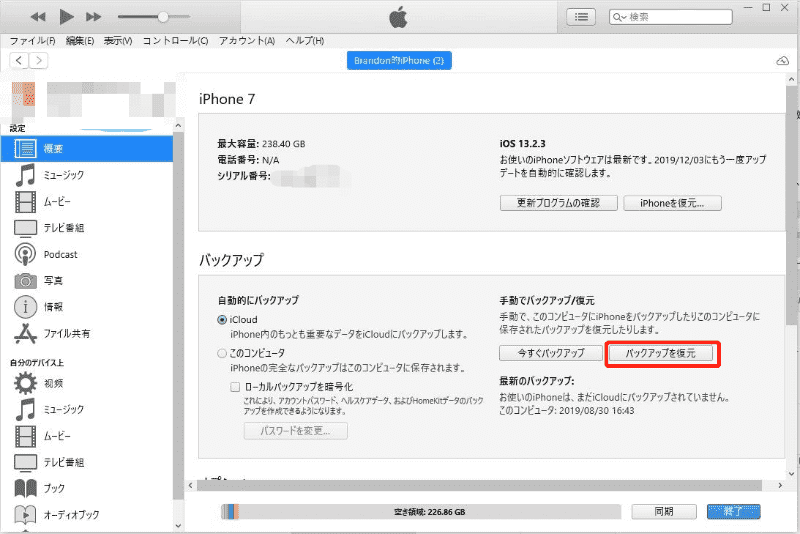This screenshot has height=534, width=800.
Task: Select オーディオブック audiobook icon in sidebar
Action: coord(26,515)
